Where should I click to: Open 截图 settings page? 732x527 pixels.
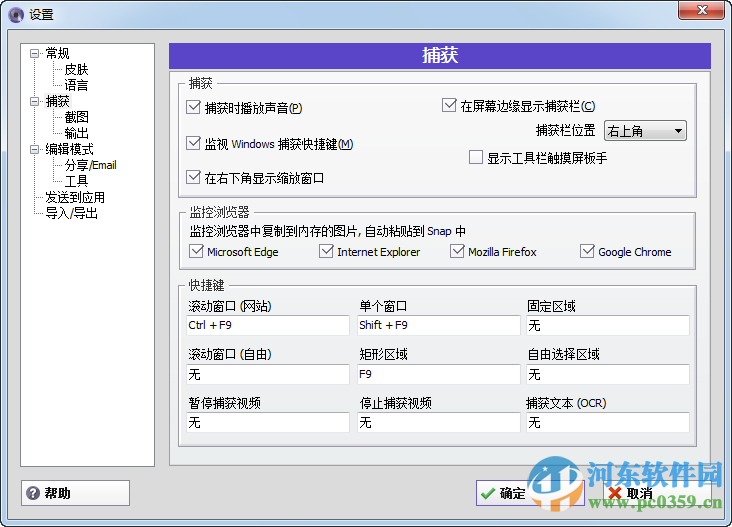tap(76, 117)
